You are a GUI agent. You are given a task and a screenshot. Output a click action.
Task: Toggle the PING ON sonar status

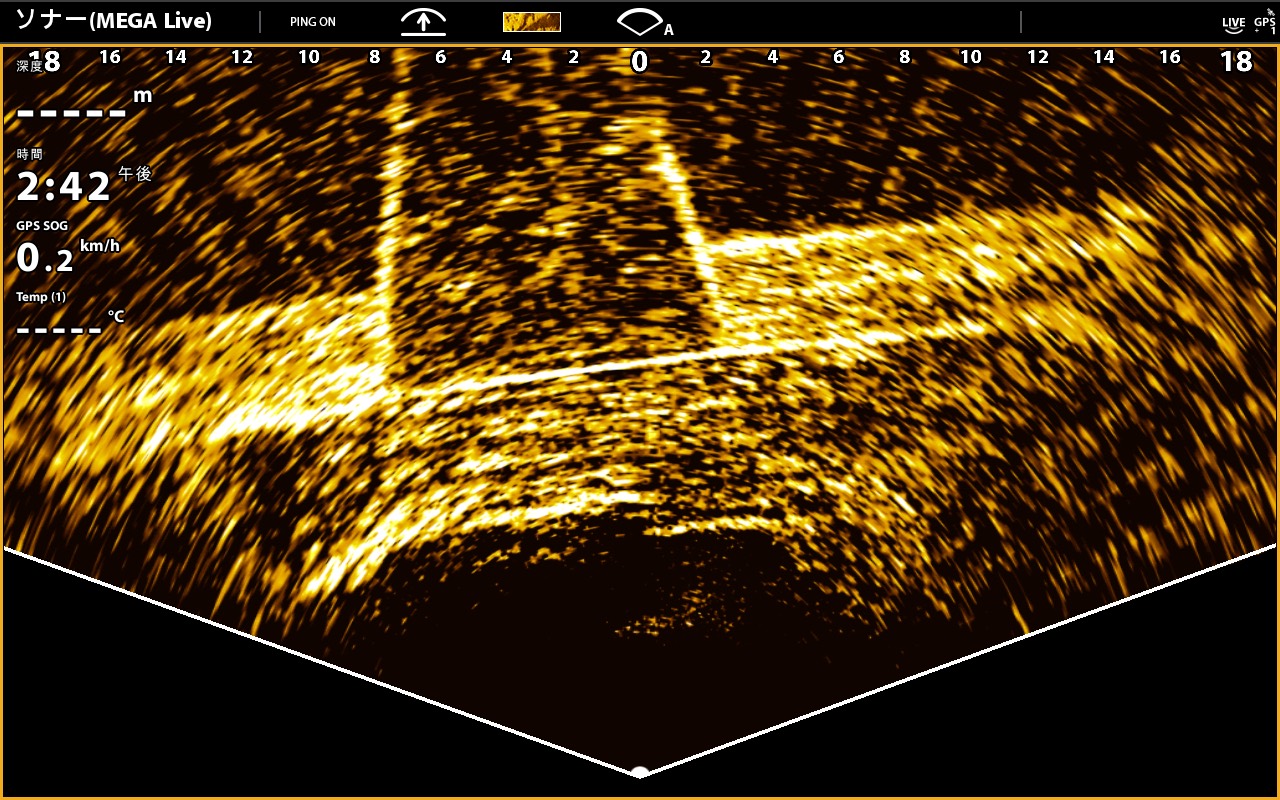pos(313,22)
